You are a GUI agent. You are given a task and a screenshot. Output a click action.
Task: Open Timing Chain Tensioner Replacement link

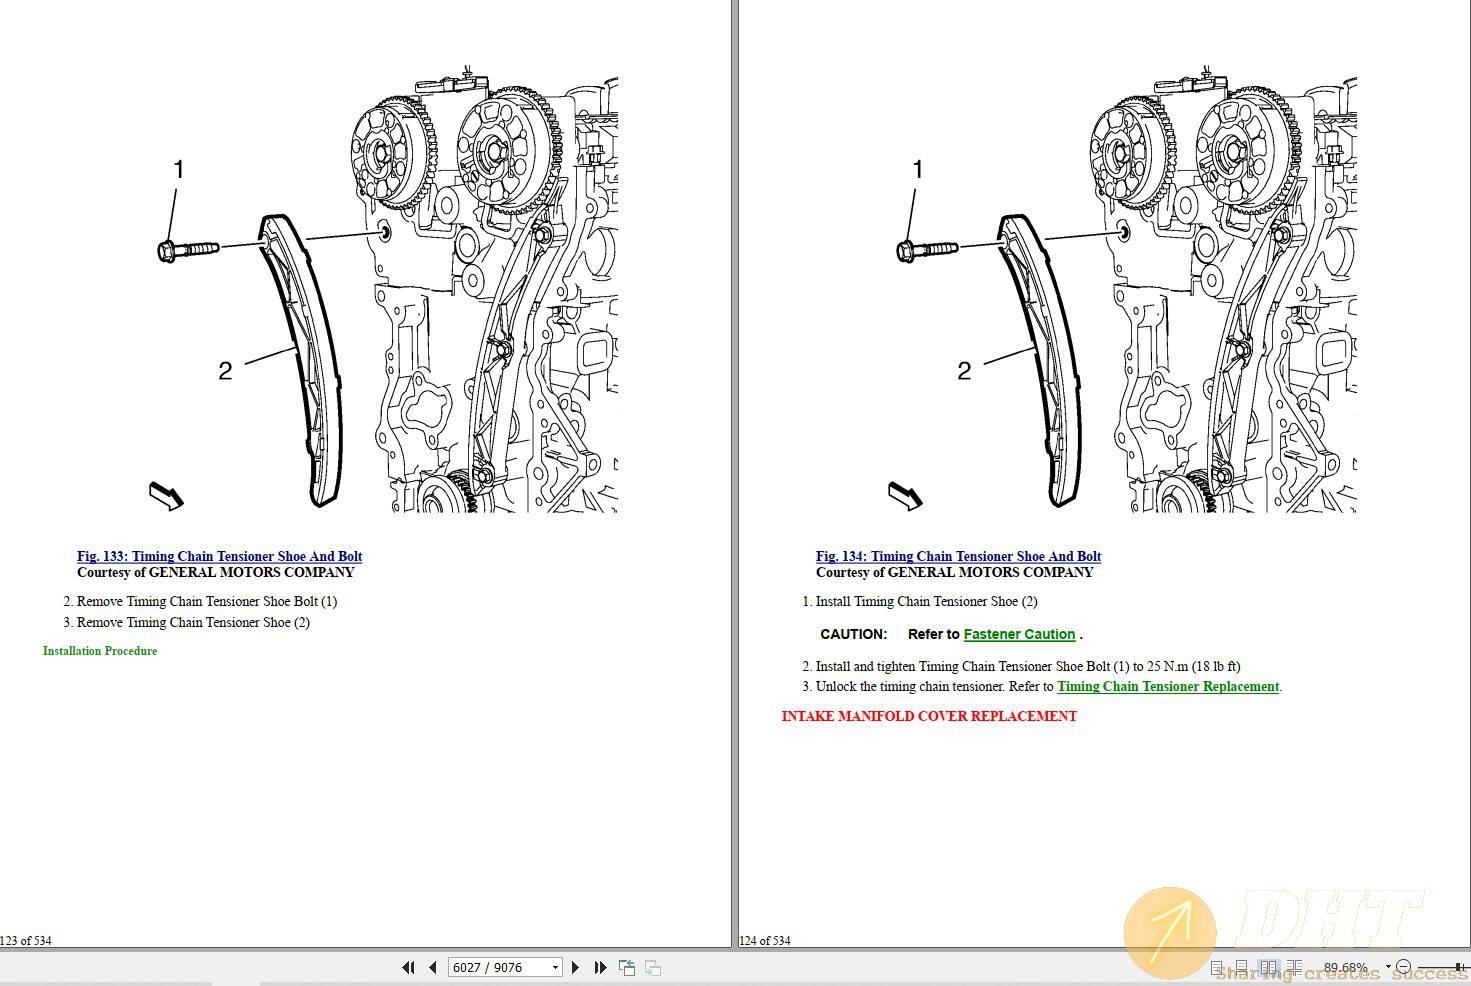coord(1168,686)
